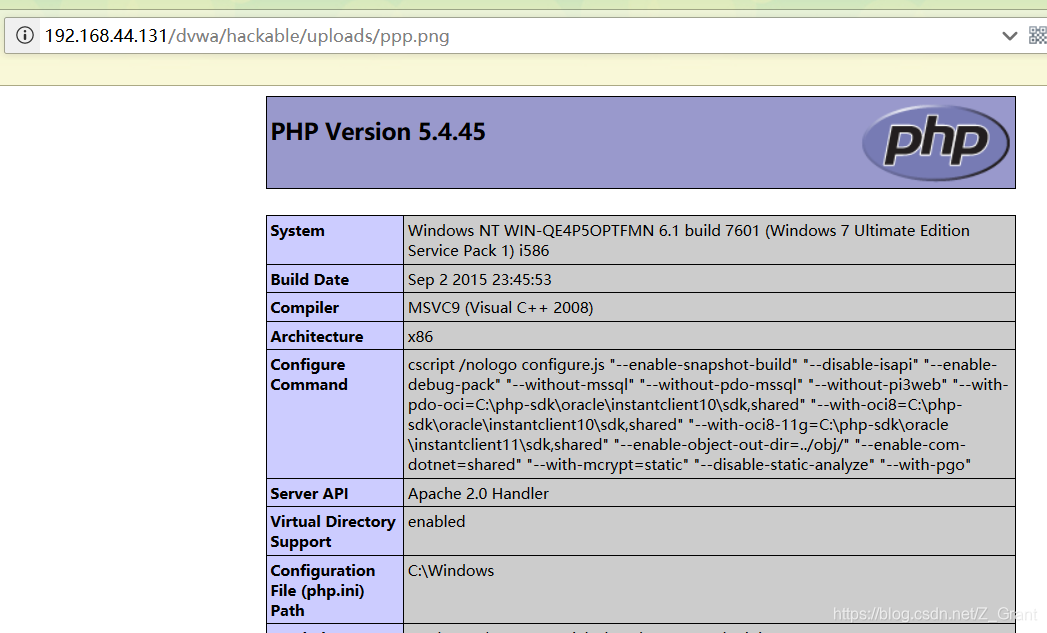Screen dimensions: 1047x633
Task: Click the 'x86' architecture value
Action: [x=420, y=337]
